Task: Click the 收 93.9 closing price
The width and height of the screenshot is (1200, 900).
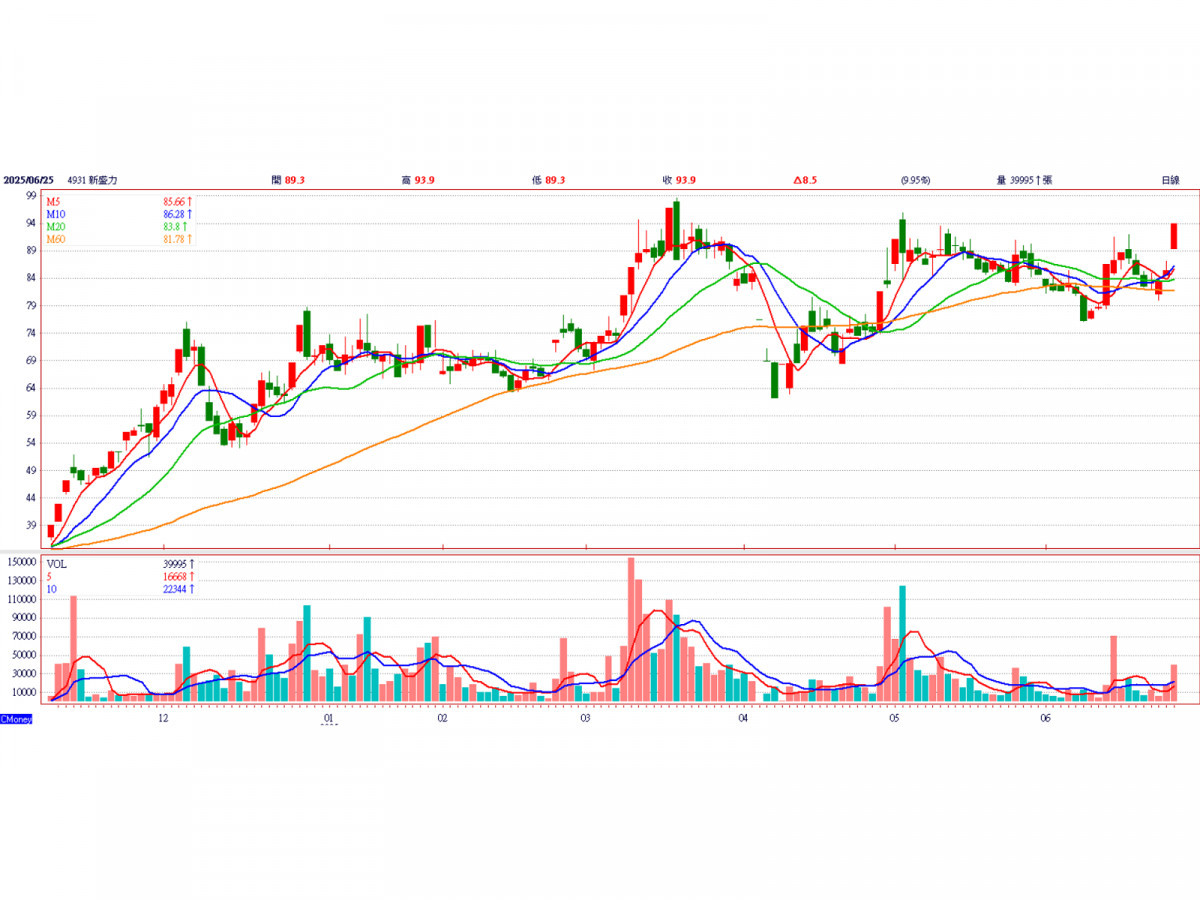Action: pos(679,180)
